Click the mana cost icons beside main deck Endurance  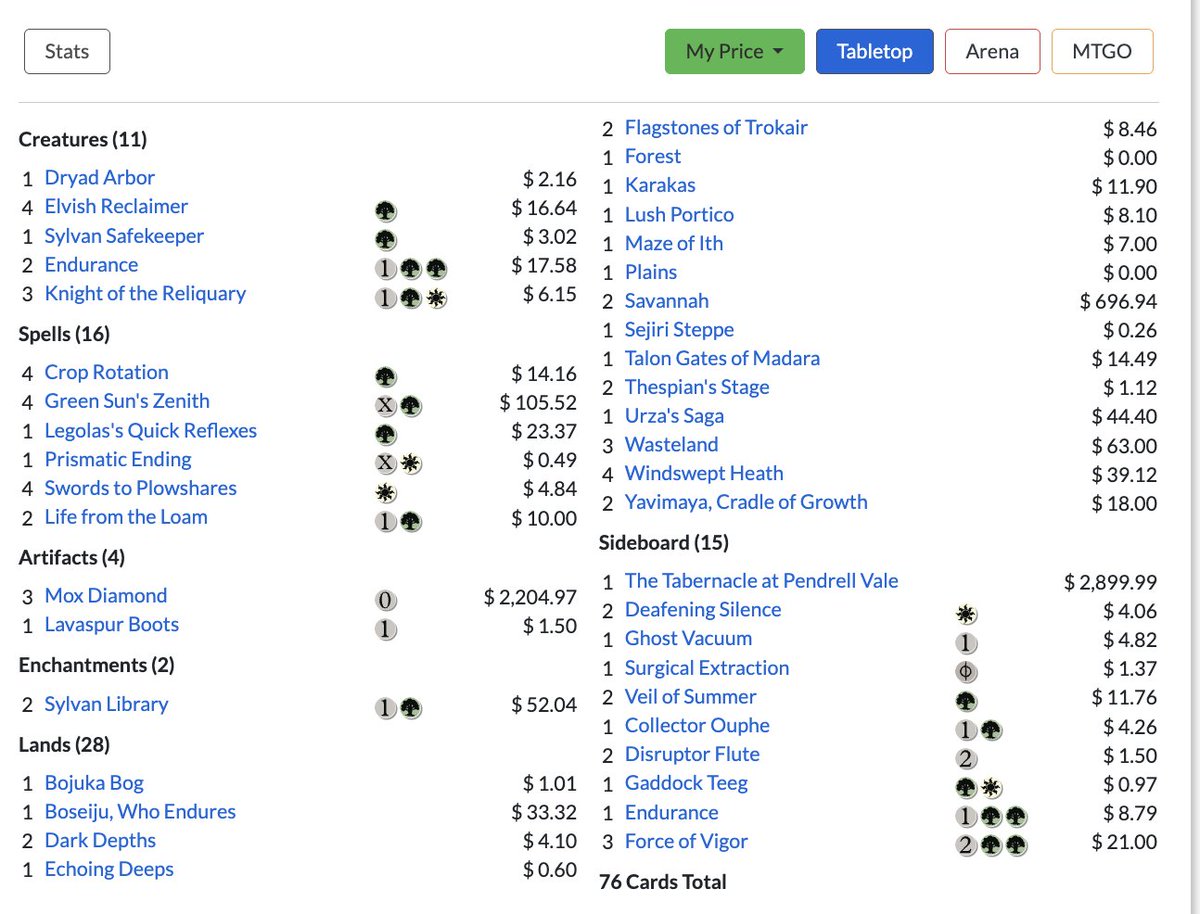(x=410, y=268)
